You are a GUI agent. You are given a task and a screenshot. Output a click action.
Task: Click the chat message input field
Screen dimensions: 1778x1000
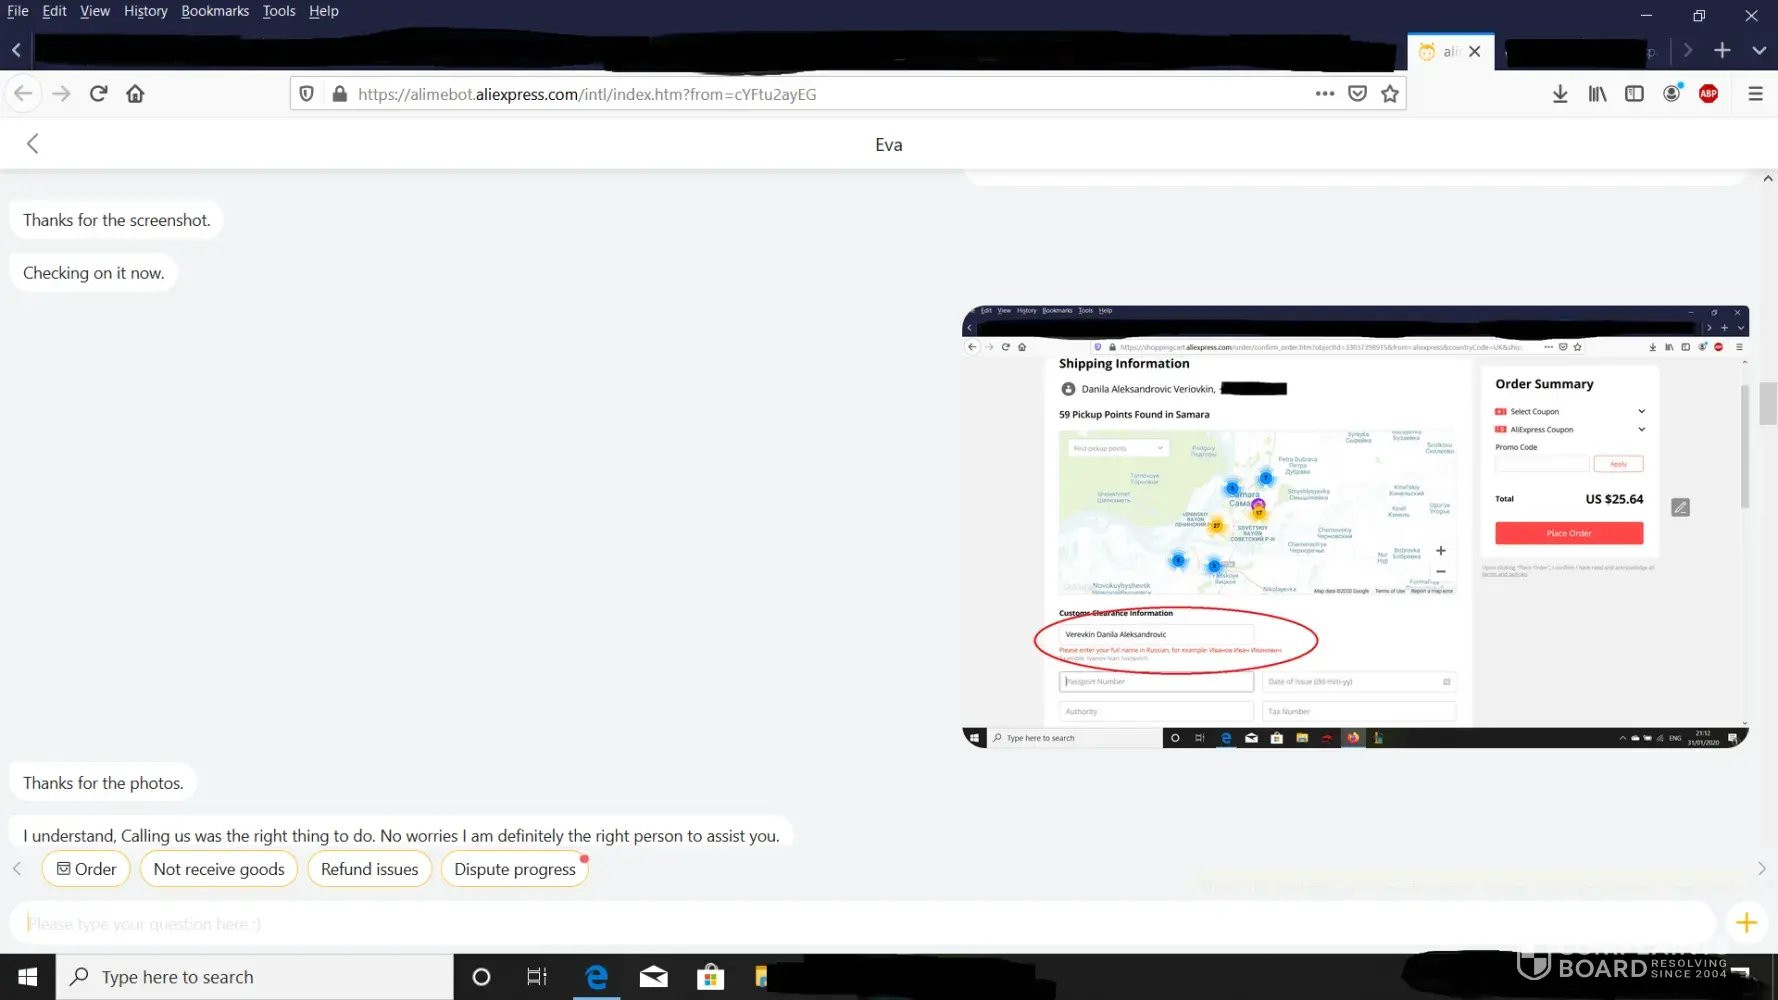(x=860, y=923)
